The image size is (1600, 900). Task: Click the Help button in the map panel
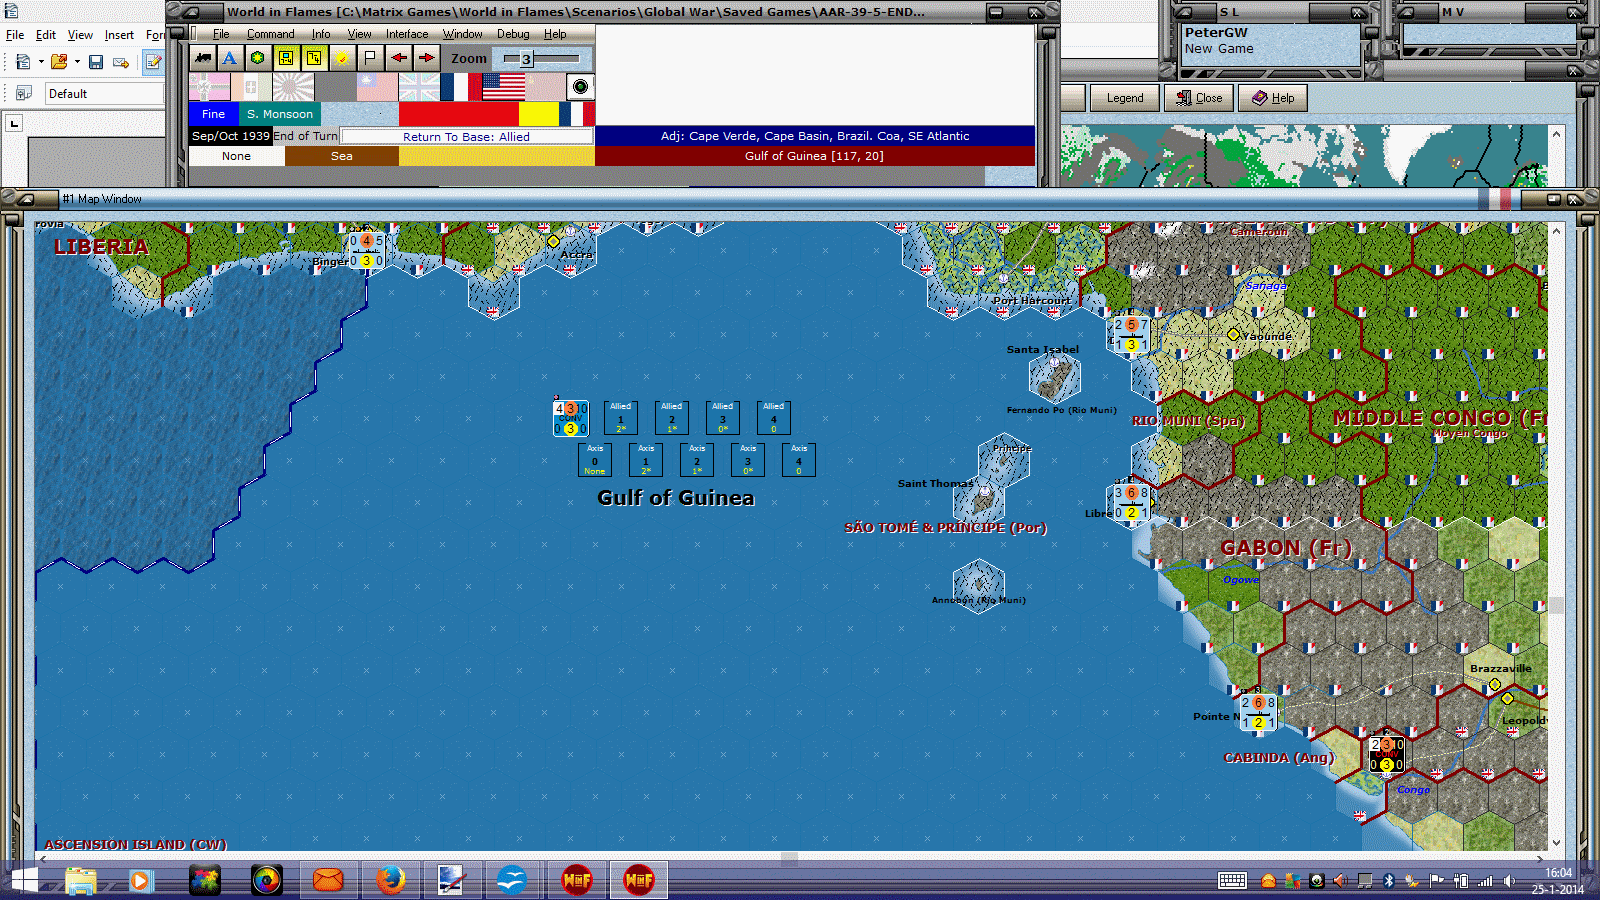[1273, 98]
